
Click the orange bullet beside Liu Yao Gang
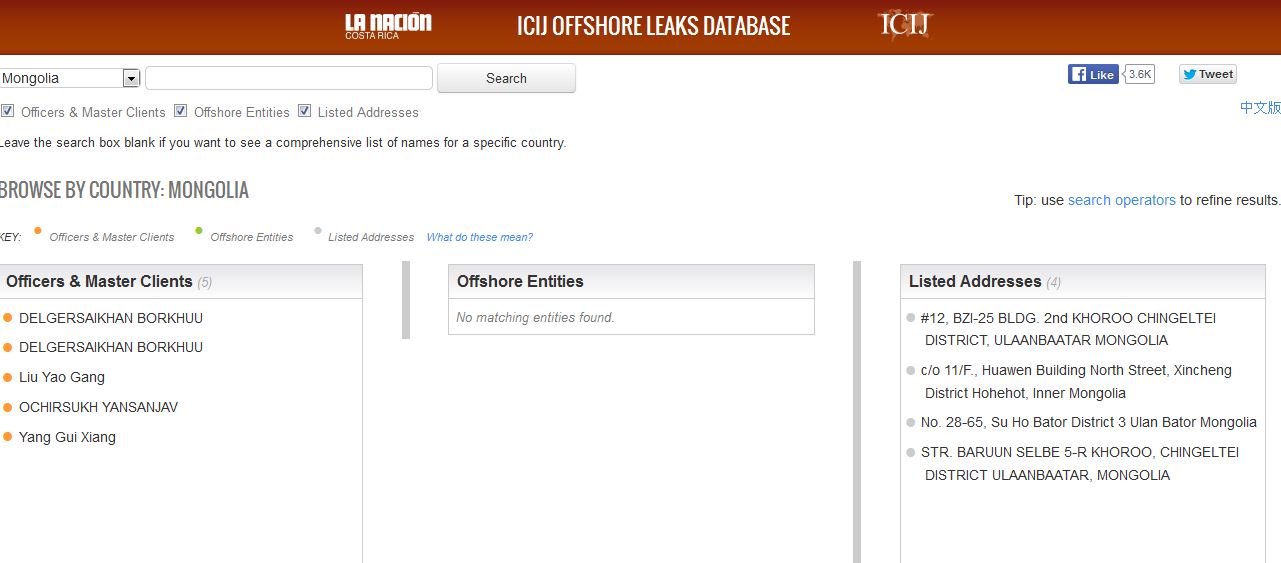pyautogui.click(x=8, y=377)
